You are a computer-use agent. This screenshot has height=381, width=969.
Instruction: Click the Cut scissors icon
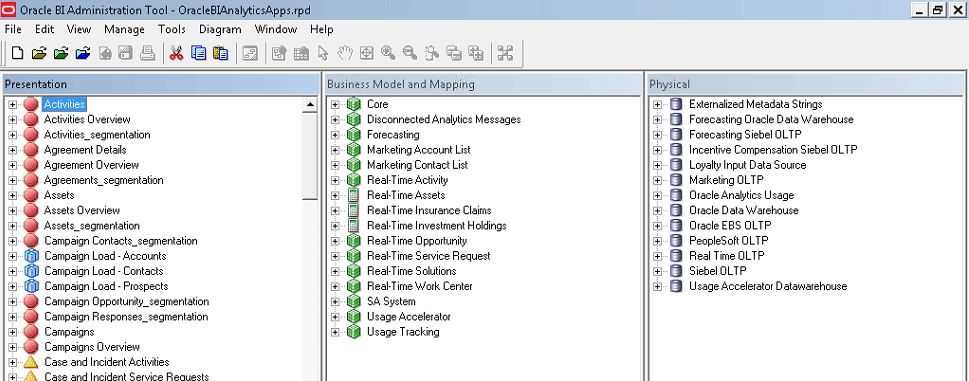coord(176,54)
